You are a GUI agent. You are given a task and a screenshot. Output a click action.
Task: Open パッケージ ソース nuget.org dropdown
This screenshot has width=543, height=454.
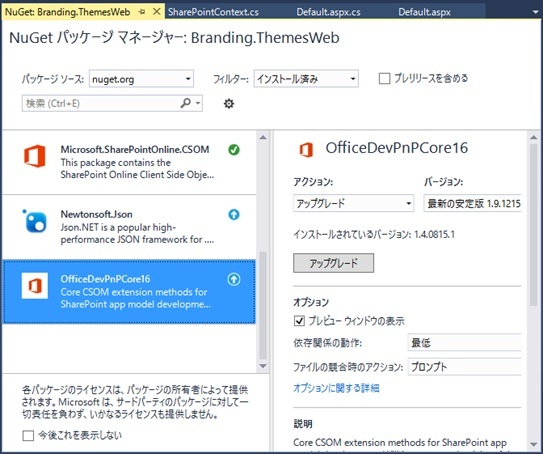coord(141,79)
